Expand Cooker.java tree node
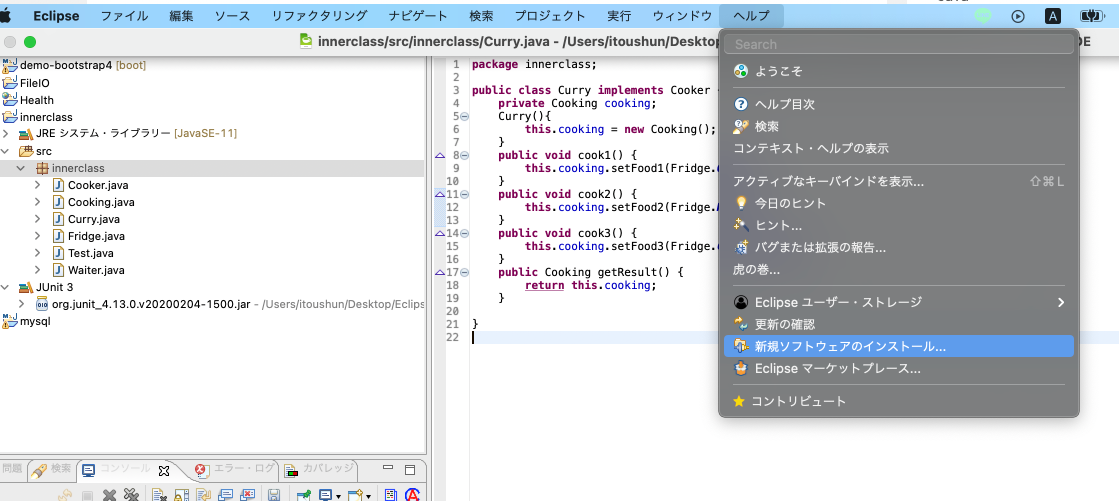The width and height of the screenshot is (1119, 501). point(37,185)
